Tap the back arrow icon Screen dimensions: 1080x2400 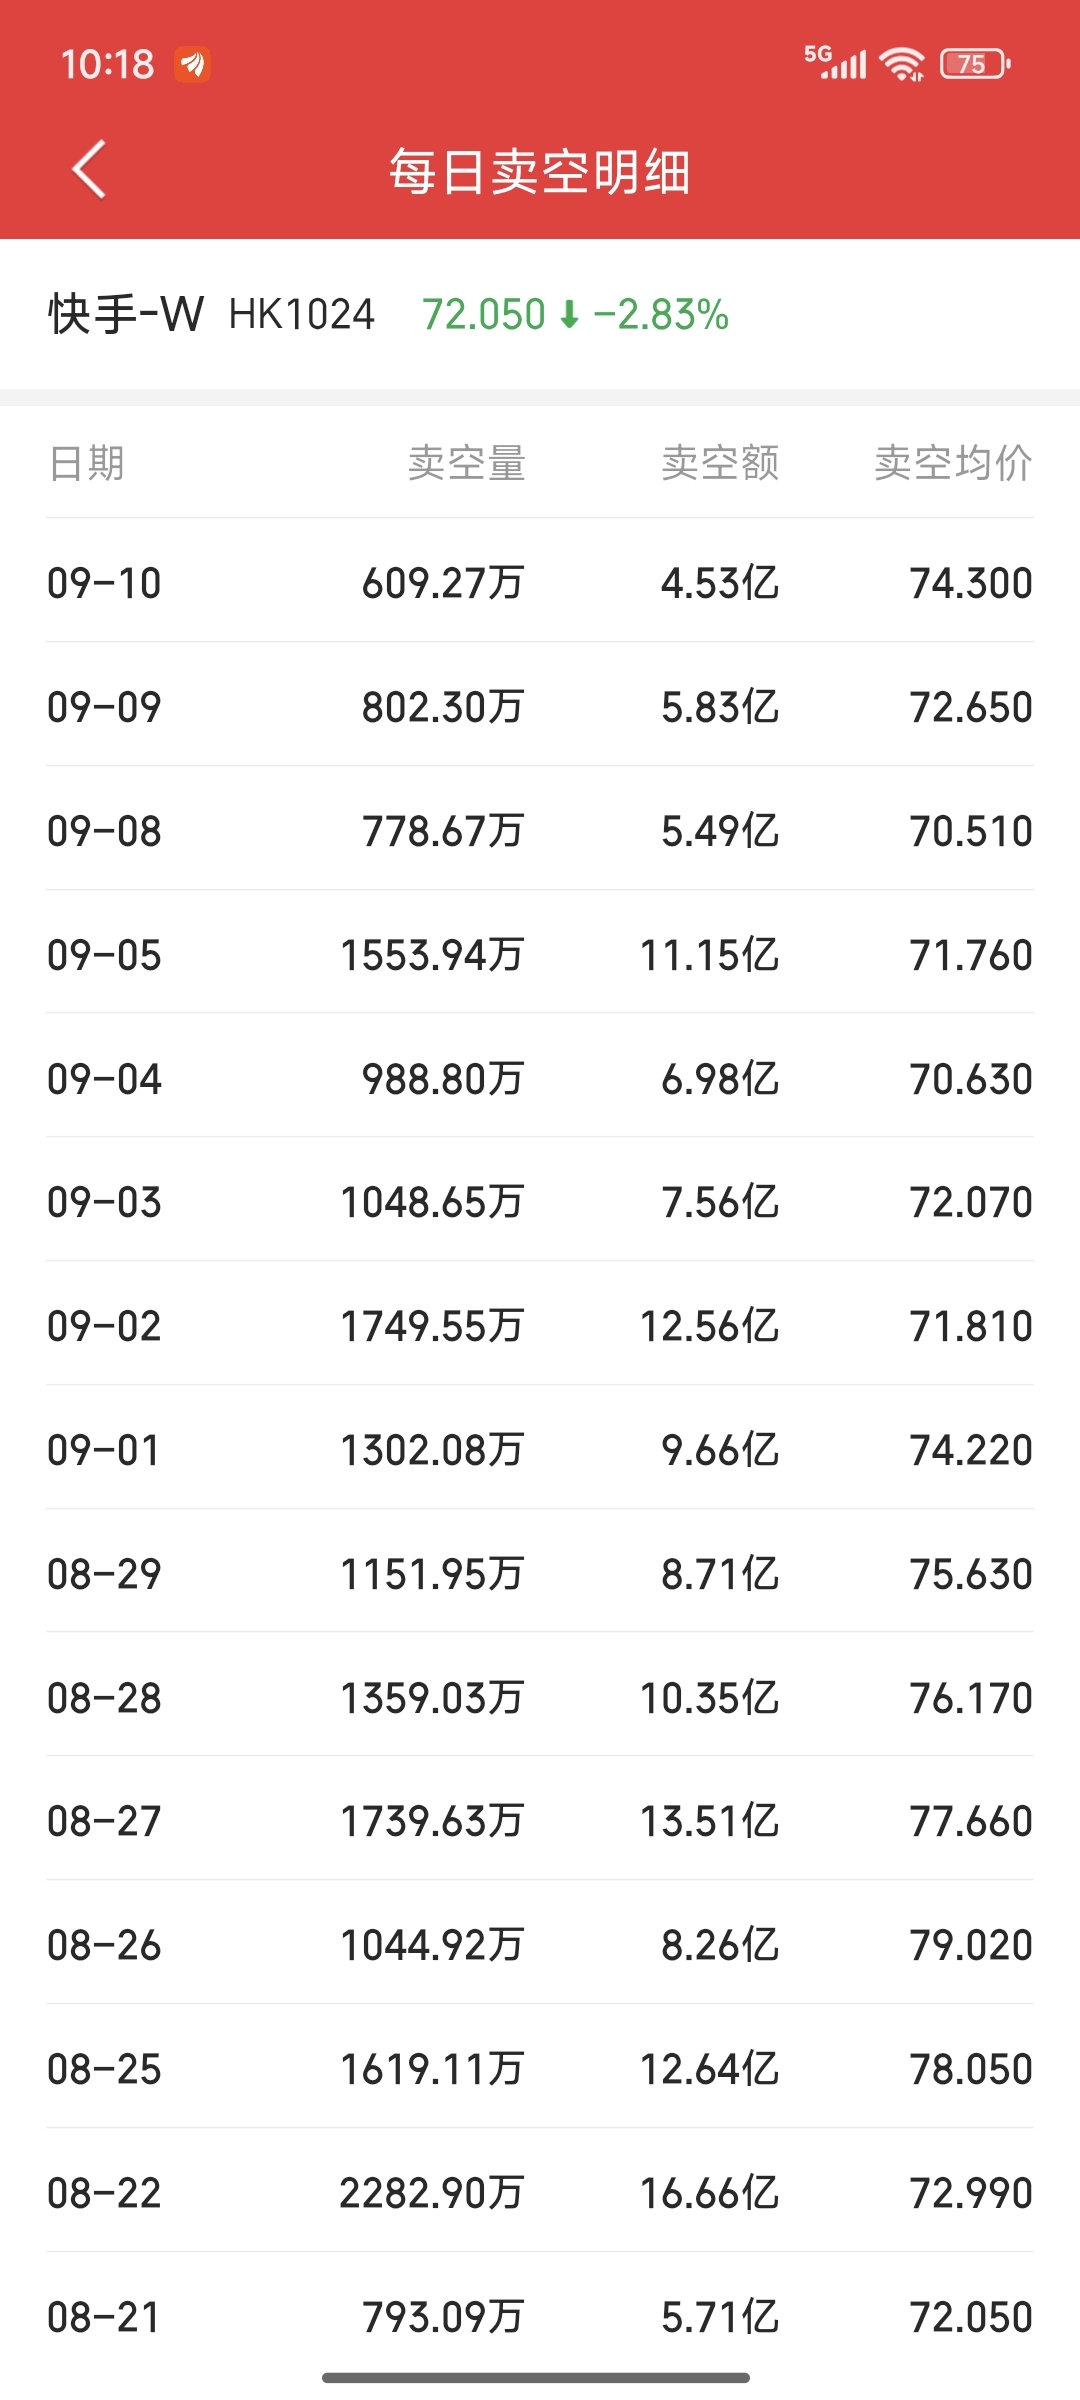90,170
